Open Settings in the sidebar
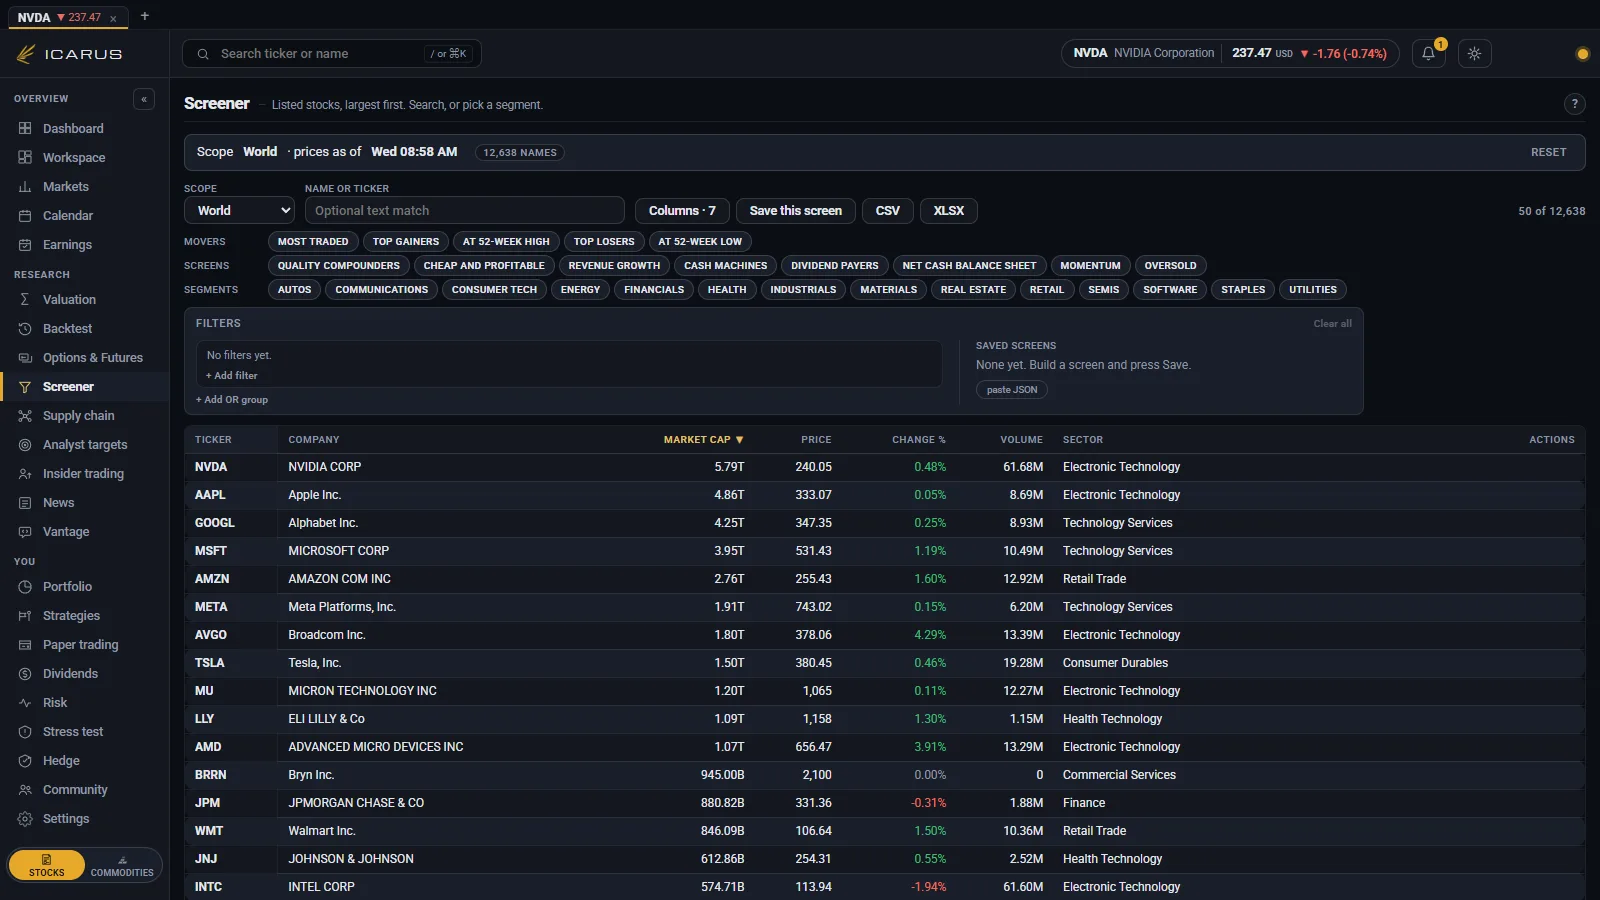The image size is (1600, 900). click(66, 818)
